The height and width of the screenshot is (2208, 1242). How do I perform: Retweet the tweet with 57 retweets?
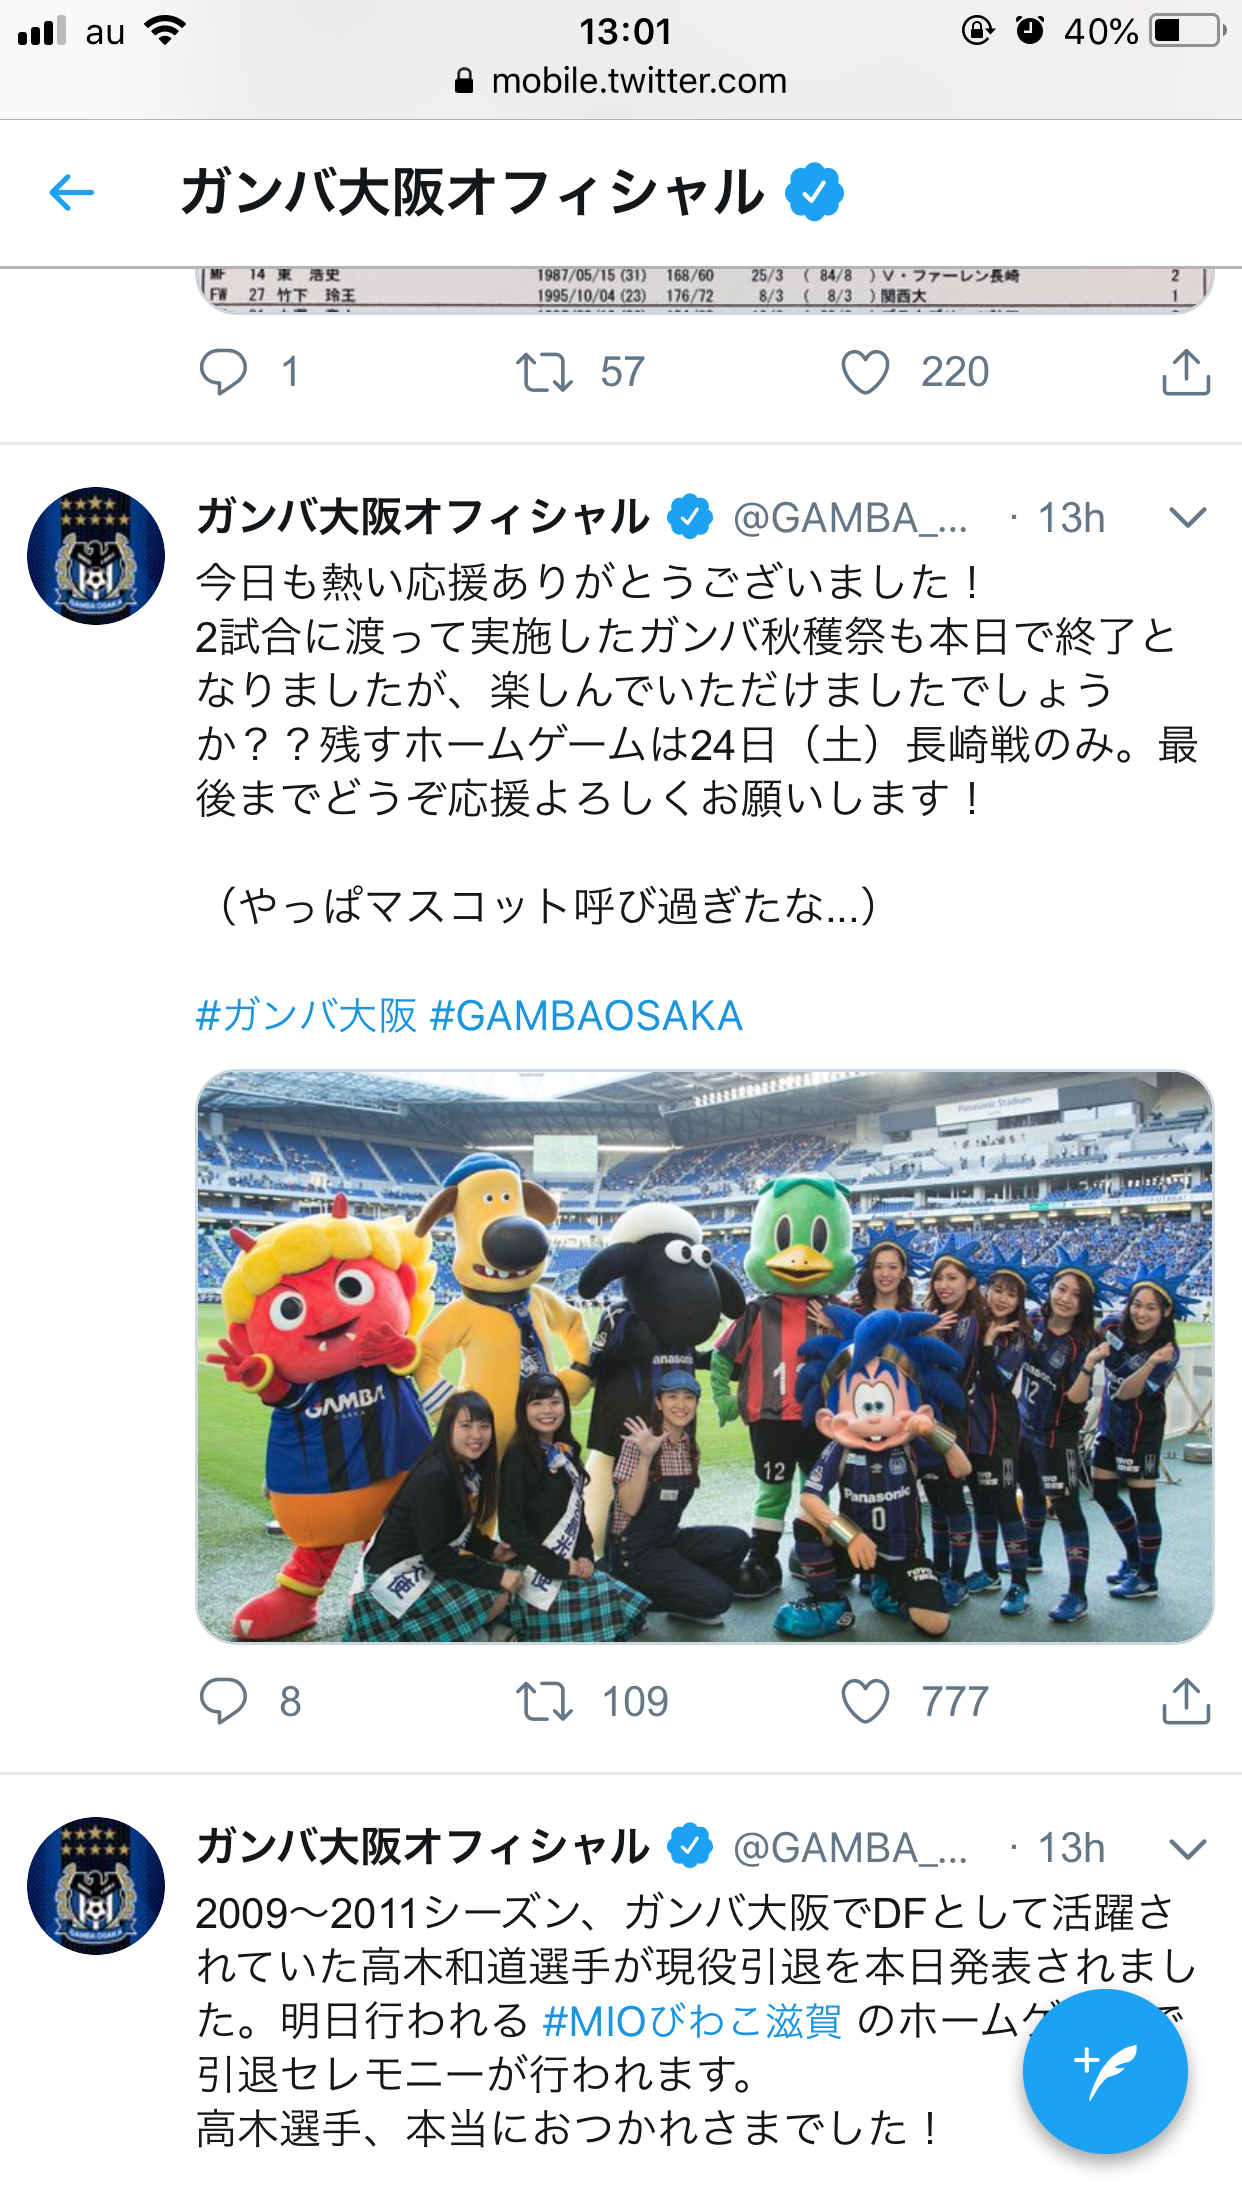[544, 372]
